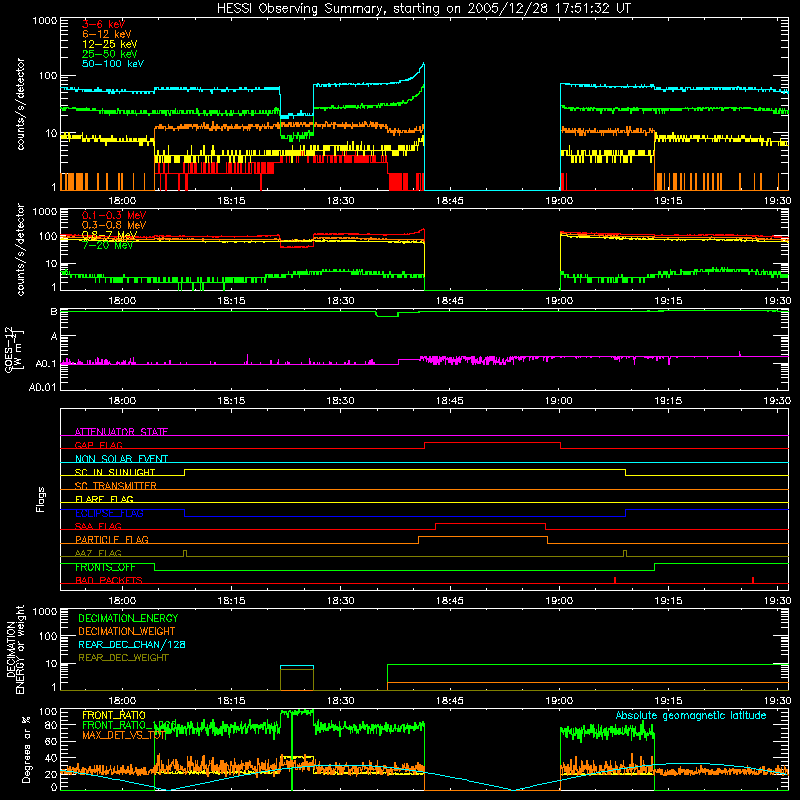The height and width of the screenshot is (800, 800).
Task: Select the SC_IN_SUNLIGHT flag label
Action: click(115, 472)
